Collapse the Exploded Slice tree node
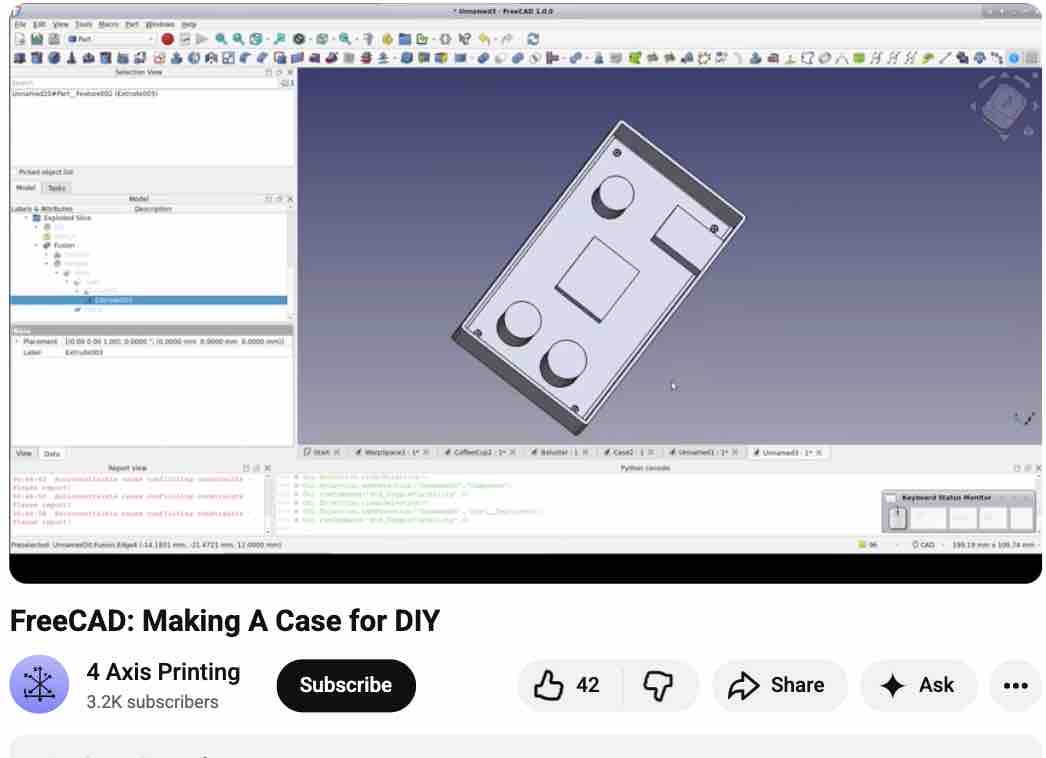The height and width of the screenshot is (758, 1046). point(27,218)
